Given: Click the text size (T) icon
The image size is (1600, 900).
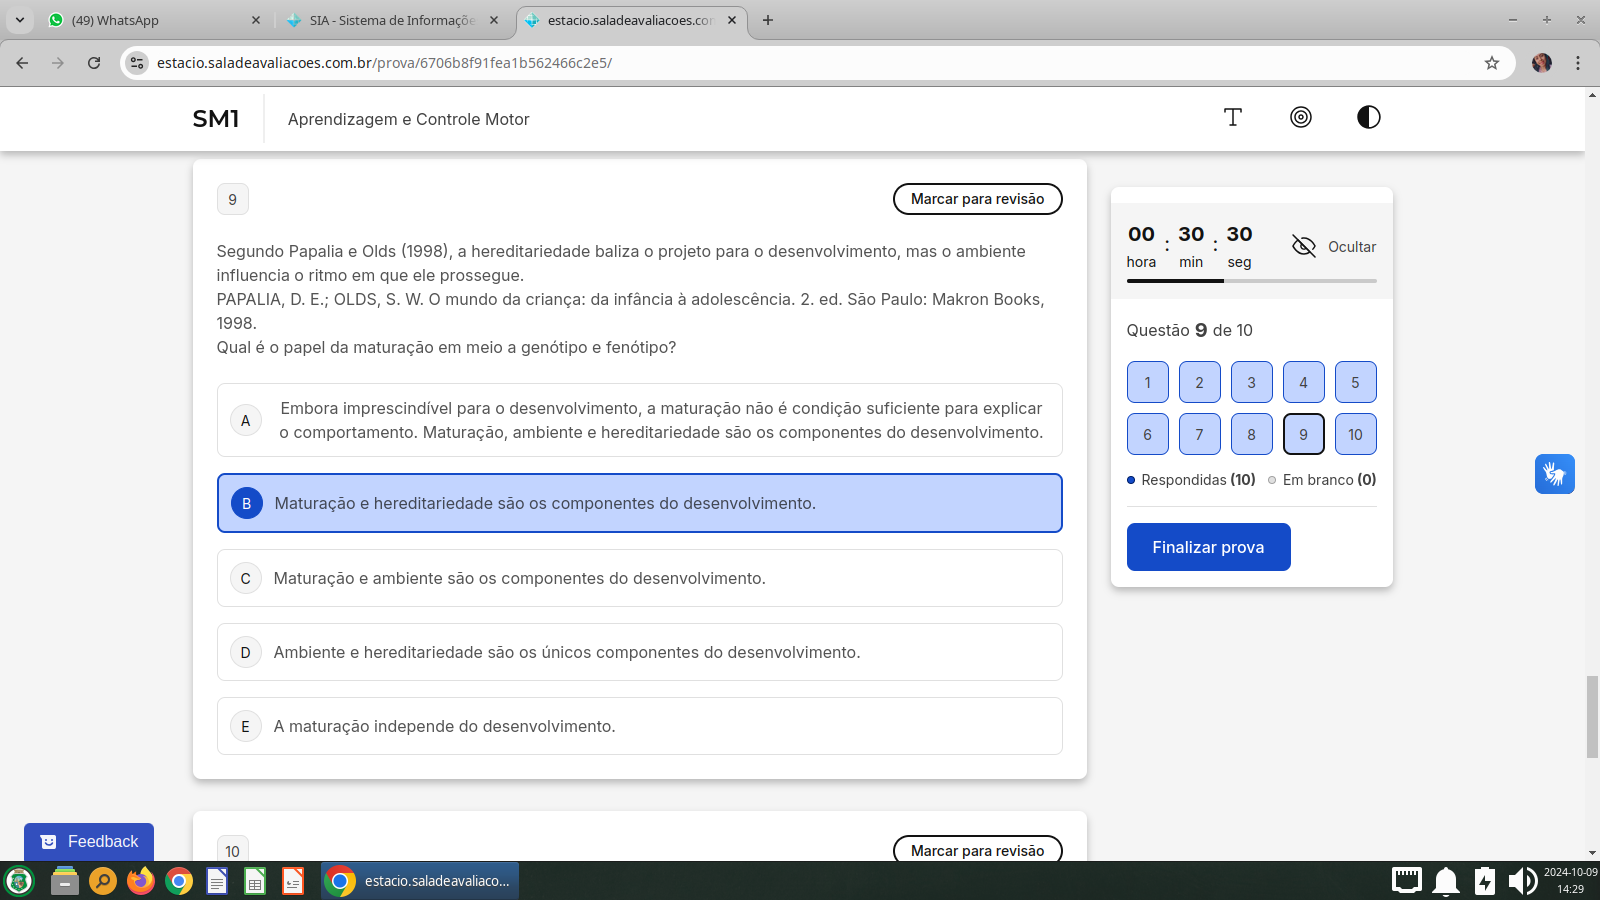Looking at the screenshot, I should coord(1232,118).
